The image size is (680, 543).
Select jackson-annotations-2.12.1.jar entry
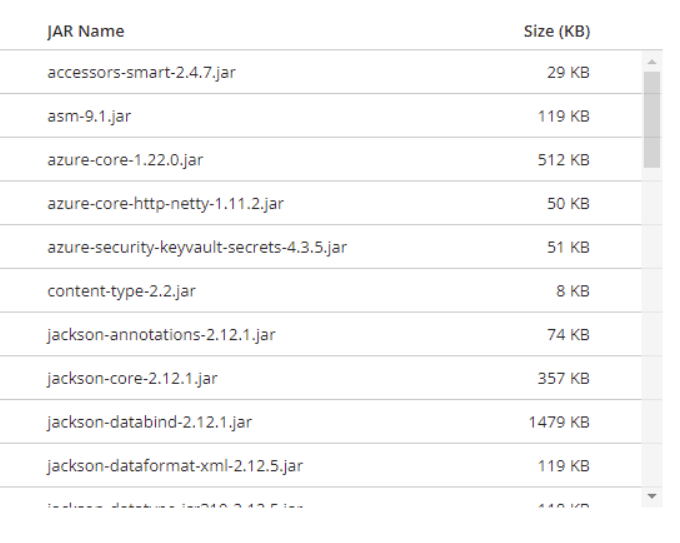(161, 335)
